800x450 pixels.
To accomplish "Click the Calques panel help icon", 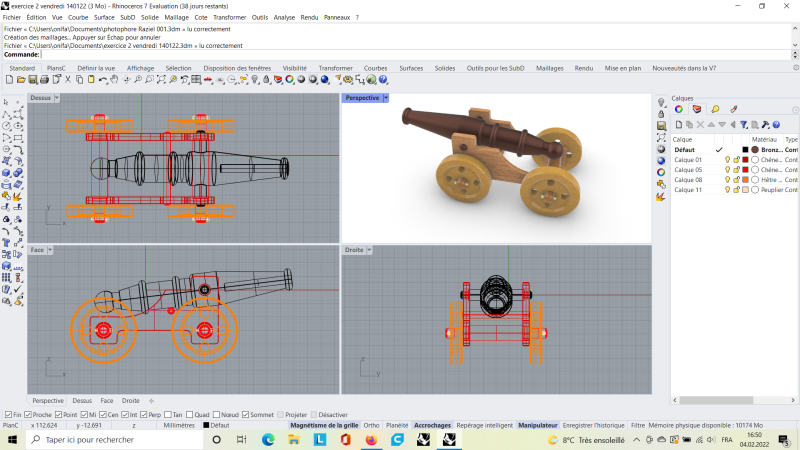I will coord(776,124).
